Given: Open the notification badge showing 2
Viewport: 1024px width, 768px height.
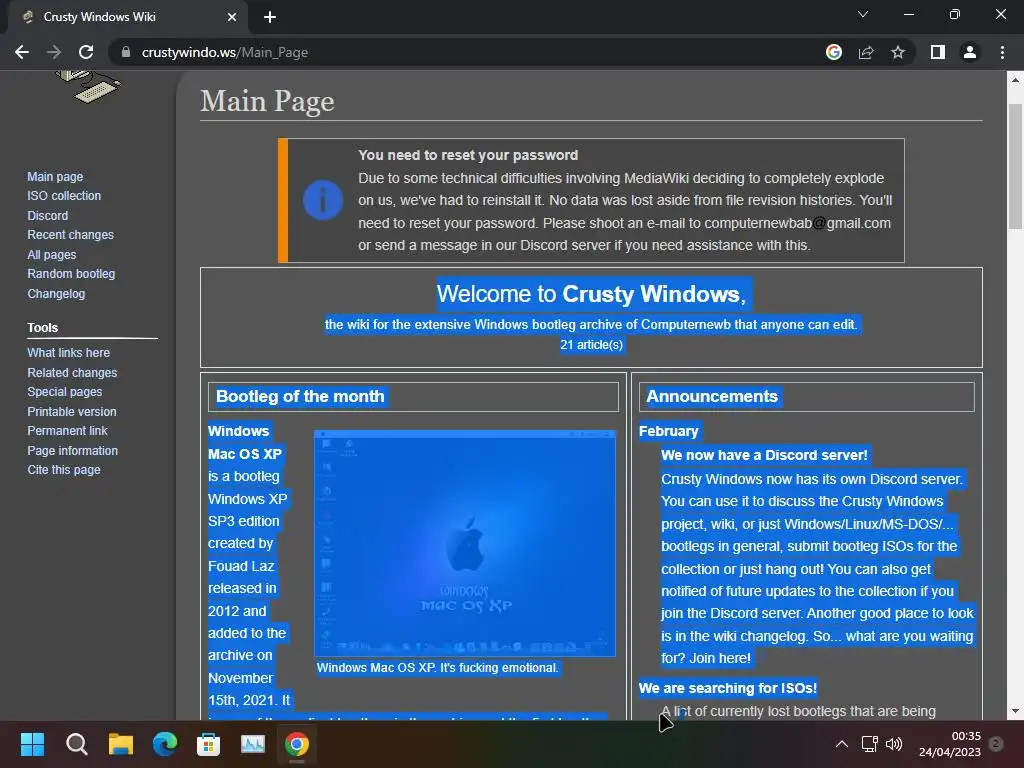Looking at the screenshot, I should click(996, 743).
